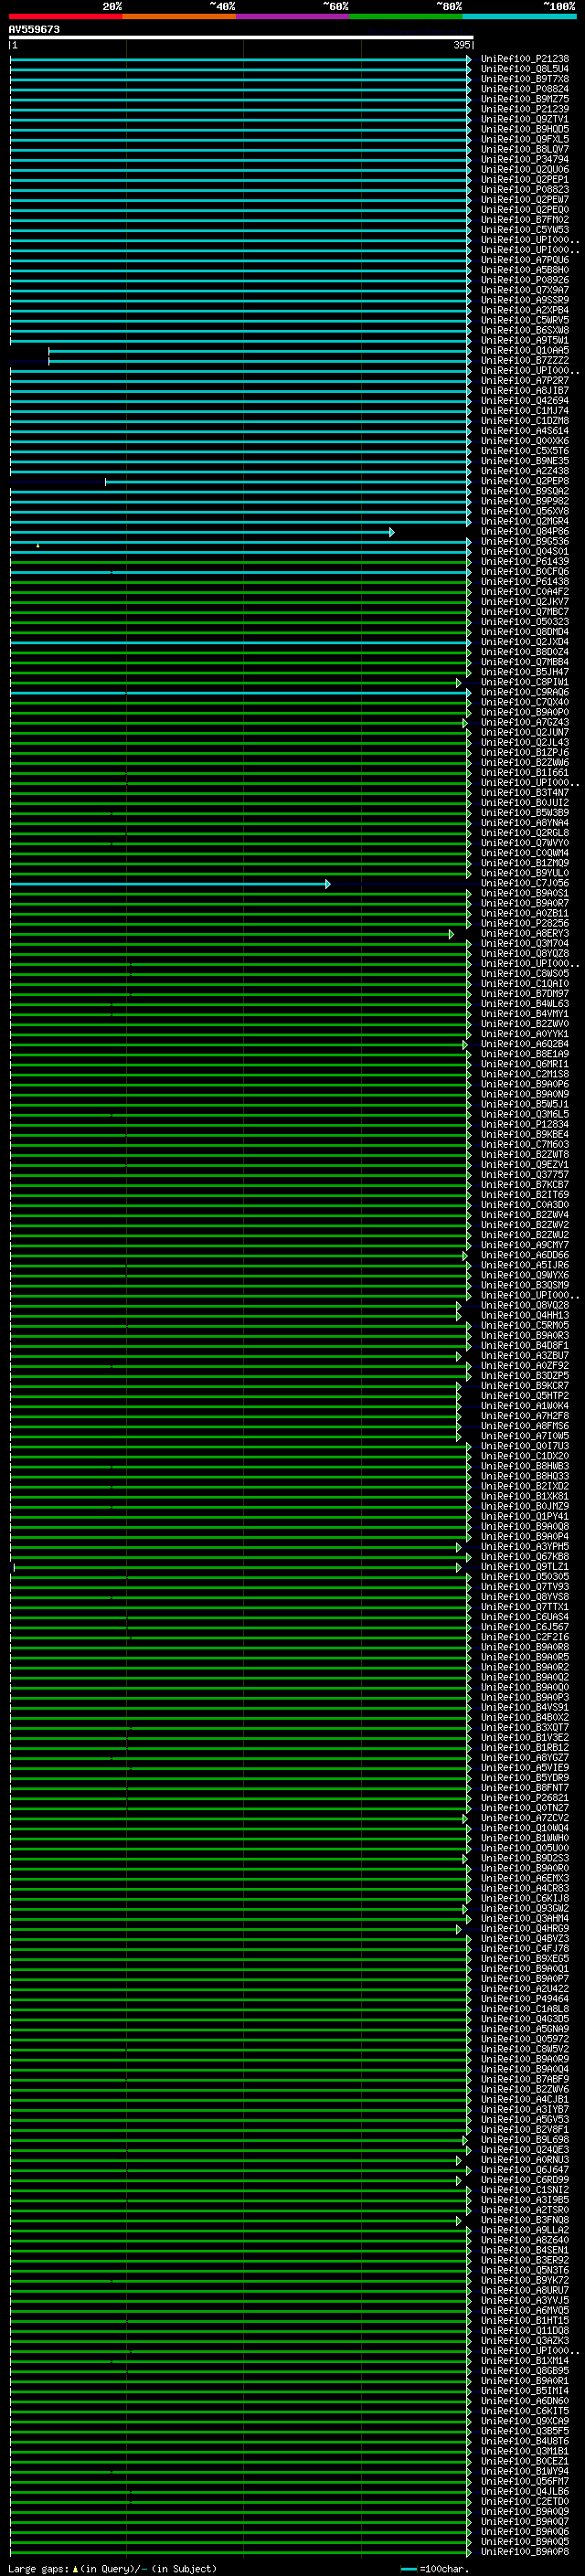Screen dimensions: 585x2576
Task: Click the short cyan bar for C7J056
Action: [x=170, y=884]
